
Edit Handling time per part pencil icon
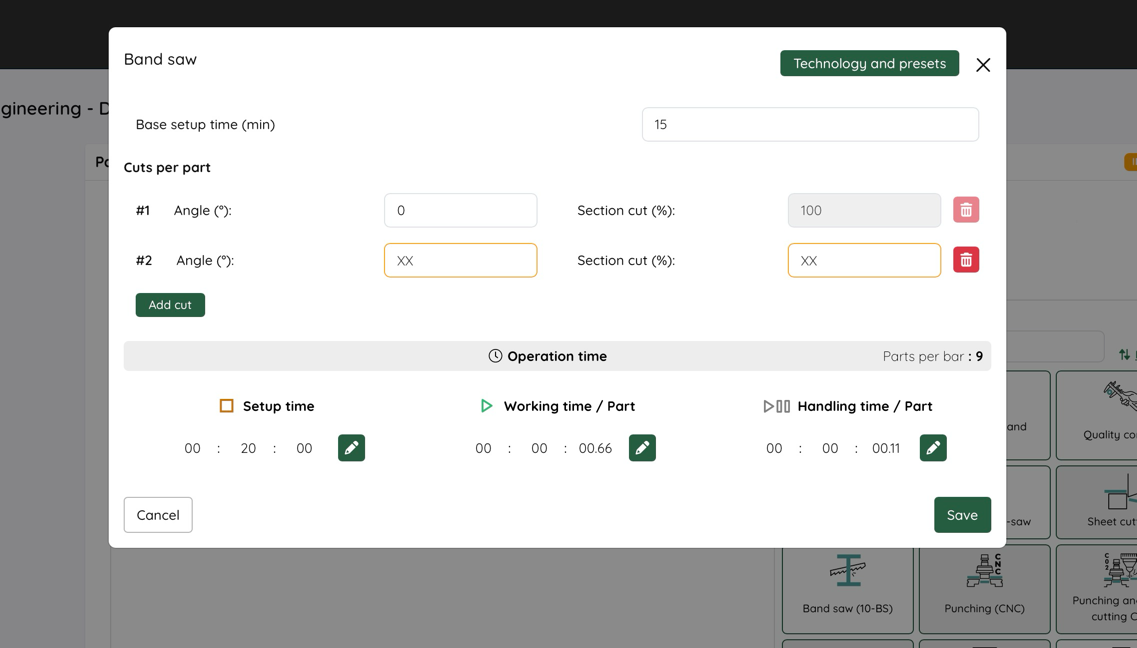[933, 448]
